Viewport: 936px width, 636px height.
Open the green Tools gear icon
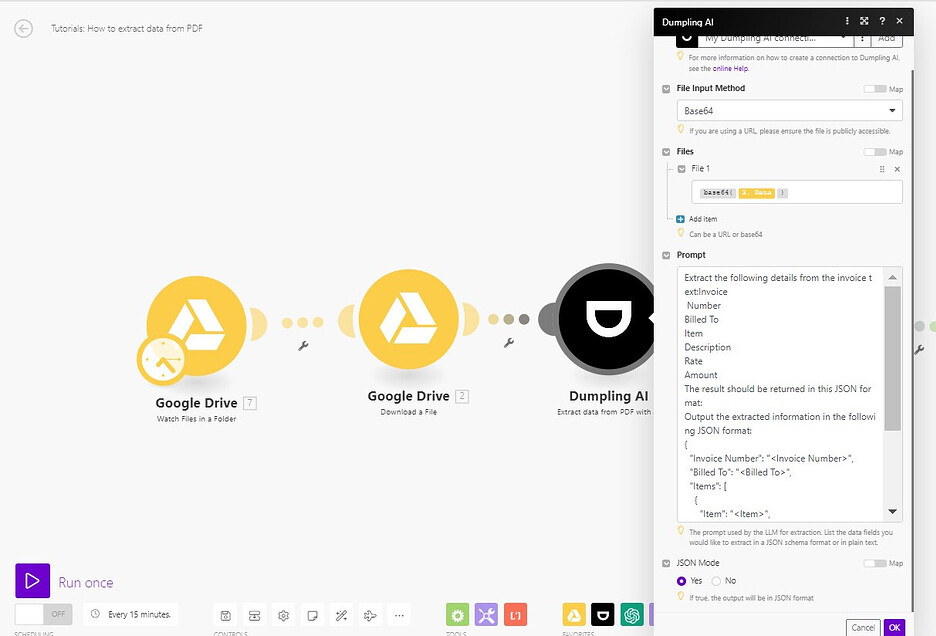(x=457, y=615)
